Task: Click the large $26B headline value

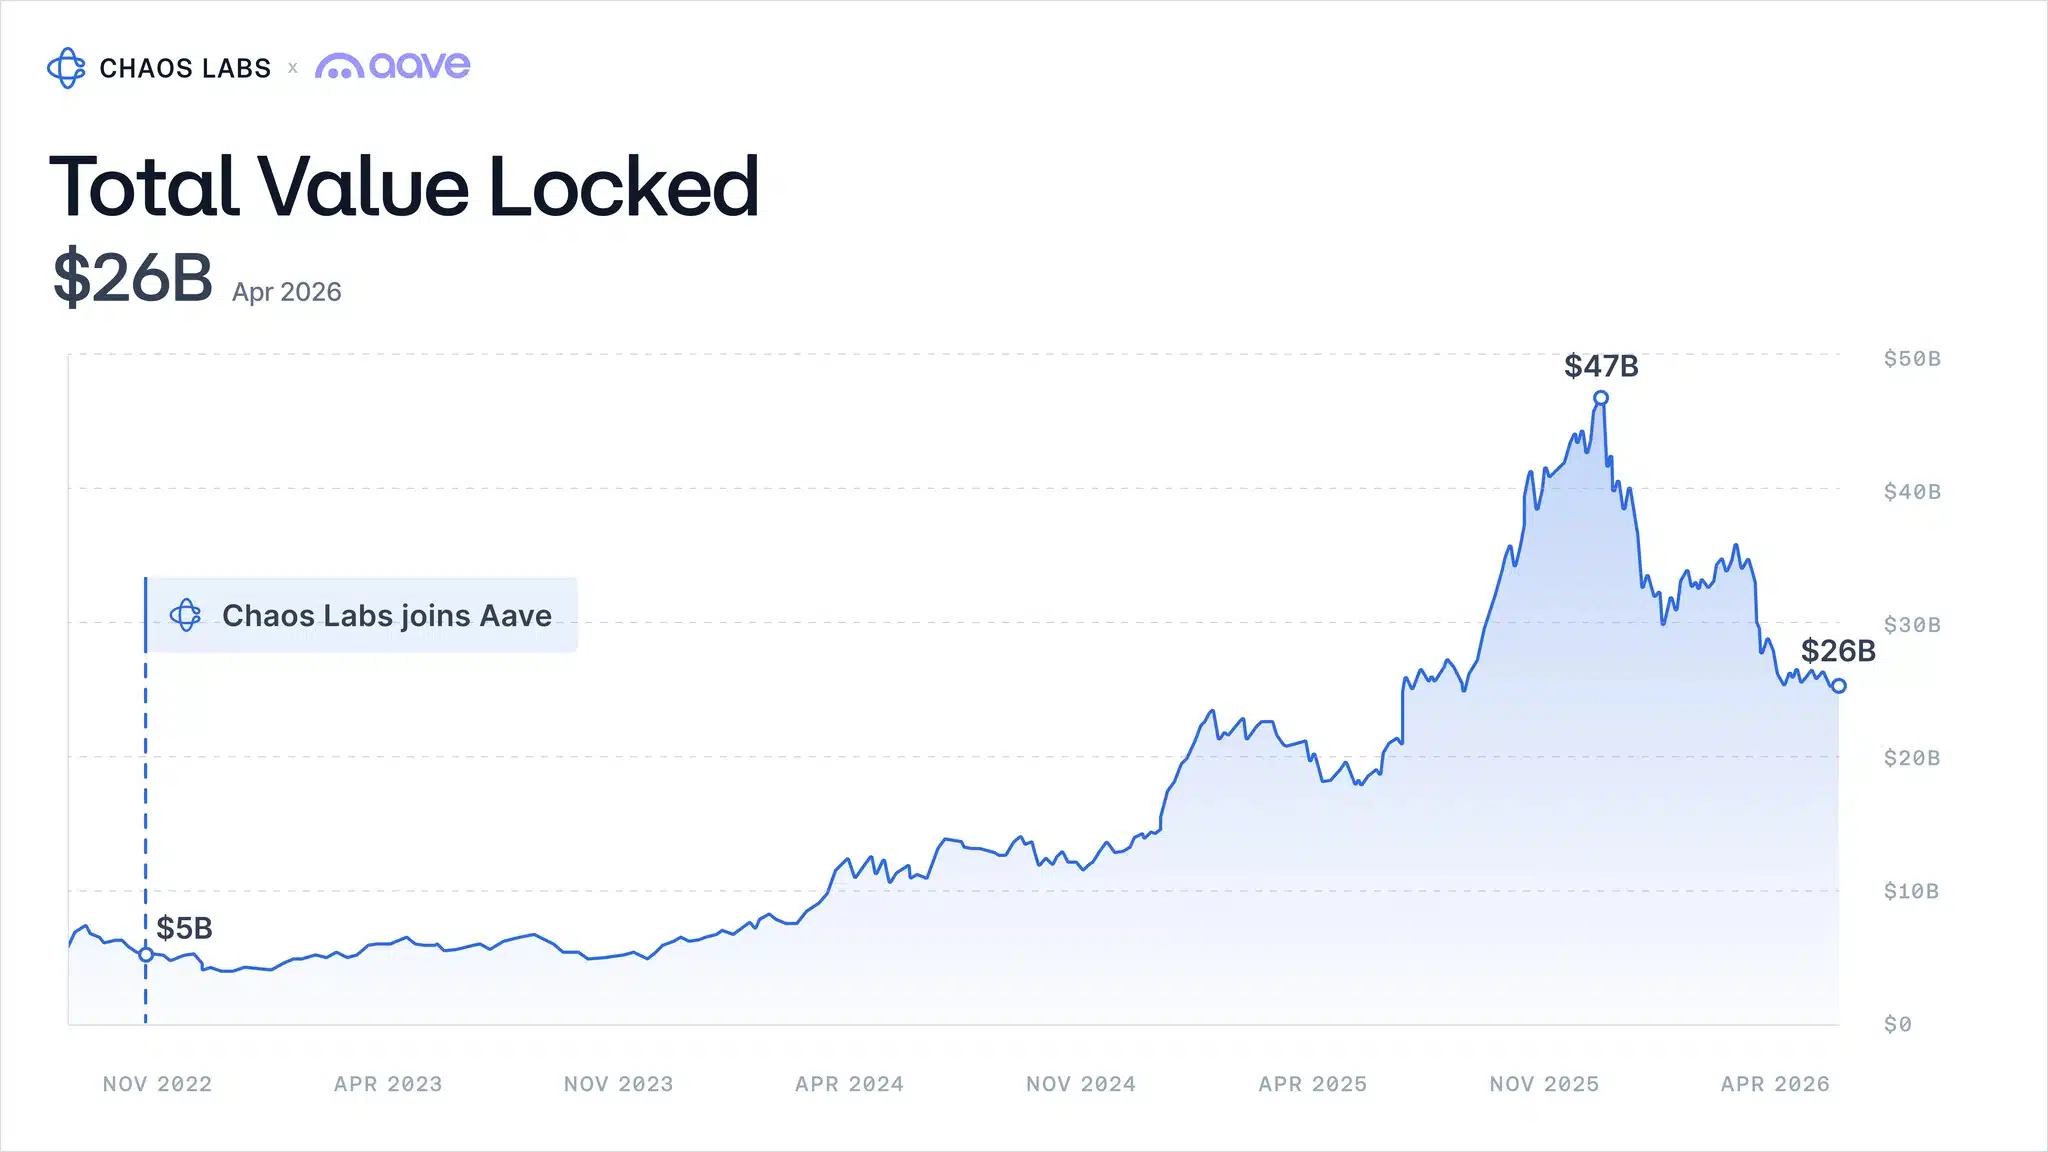Action: [x=132, y=277]
